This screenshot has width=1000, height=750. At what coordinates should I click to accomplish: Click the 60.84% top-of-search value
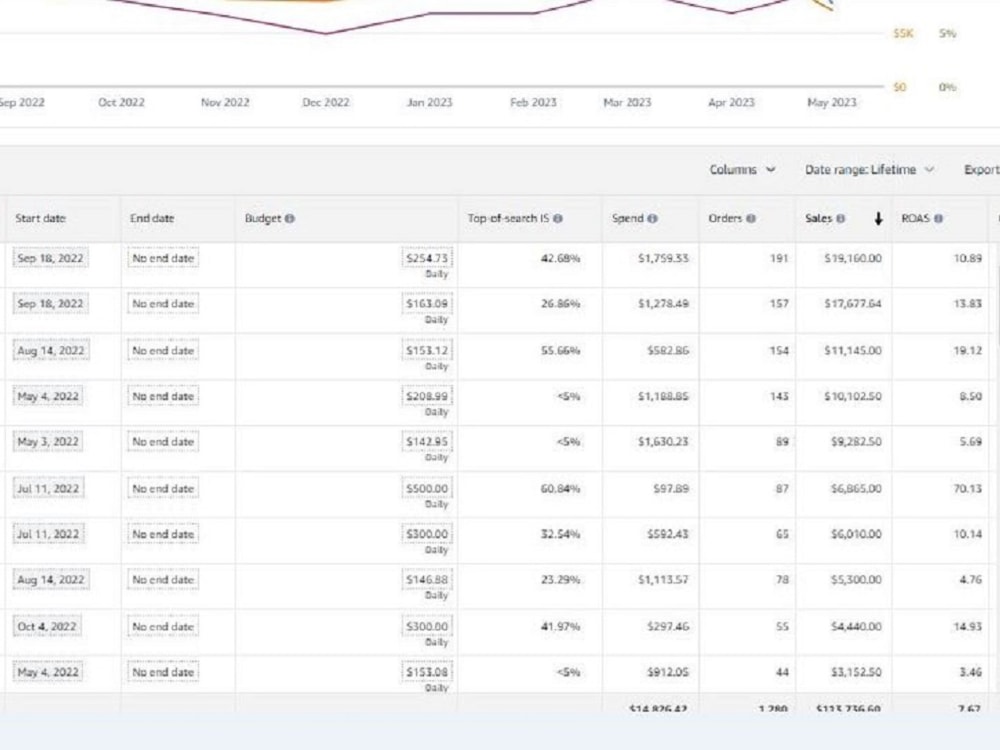tap(561, 489)
